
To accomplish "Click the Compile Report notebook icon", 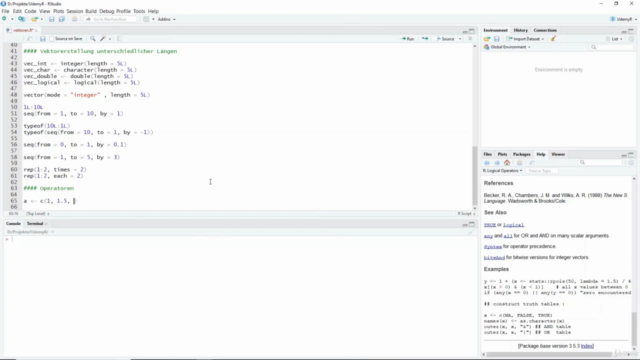I will pos(119,39).
